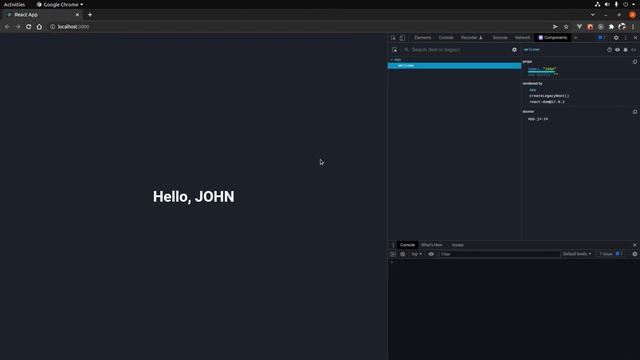
Task: Toggle the console sidebar
Action: pyautogui.click(x=393, y=254)
